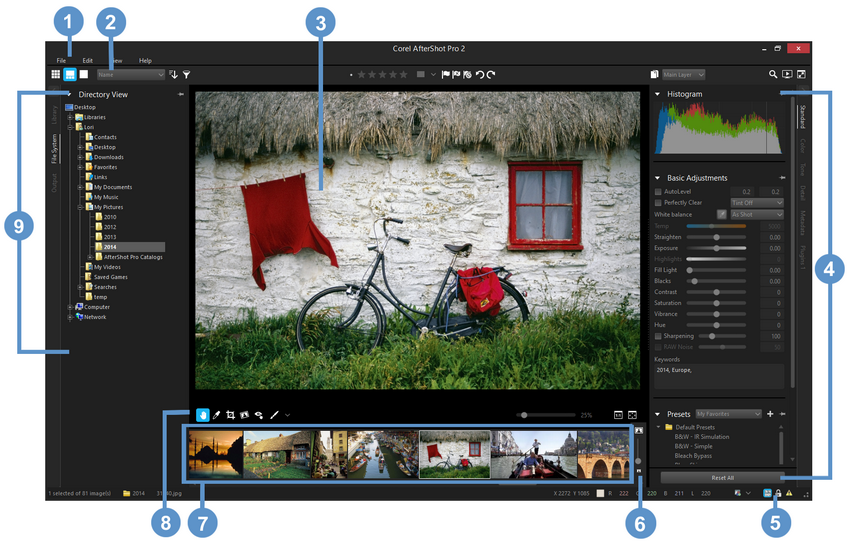Select the Crop tool
This screenshot has width=849, height=542.
(x=230, y=414)
